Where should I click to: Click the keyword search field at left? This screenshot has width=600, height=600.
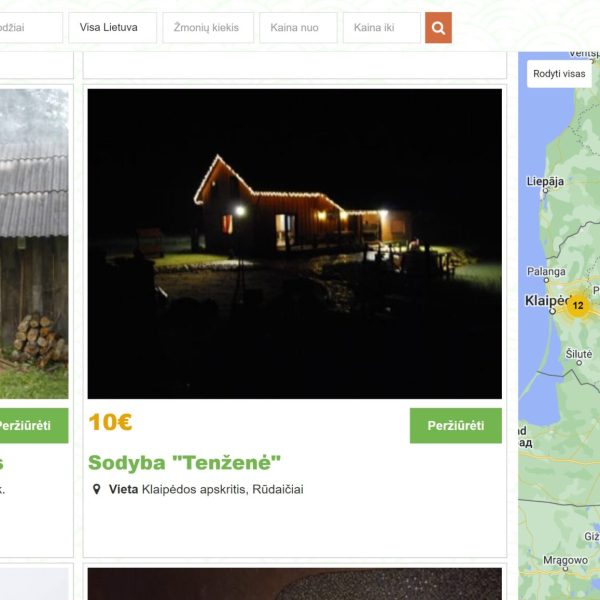click(x=31, y=28)
